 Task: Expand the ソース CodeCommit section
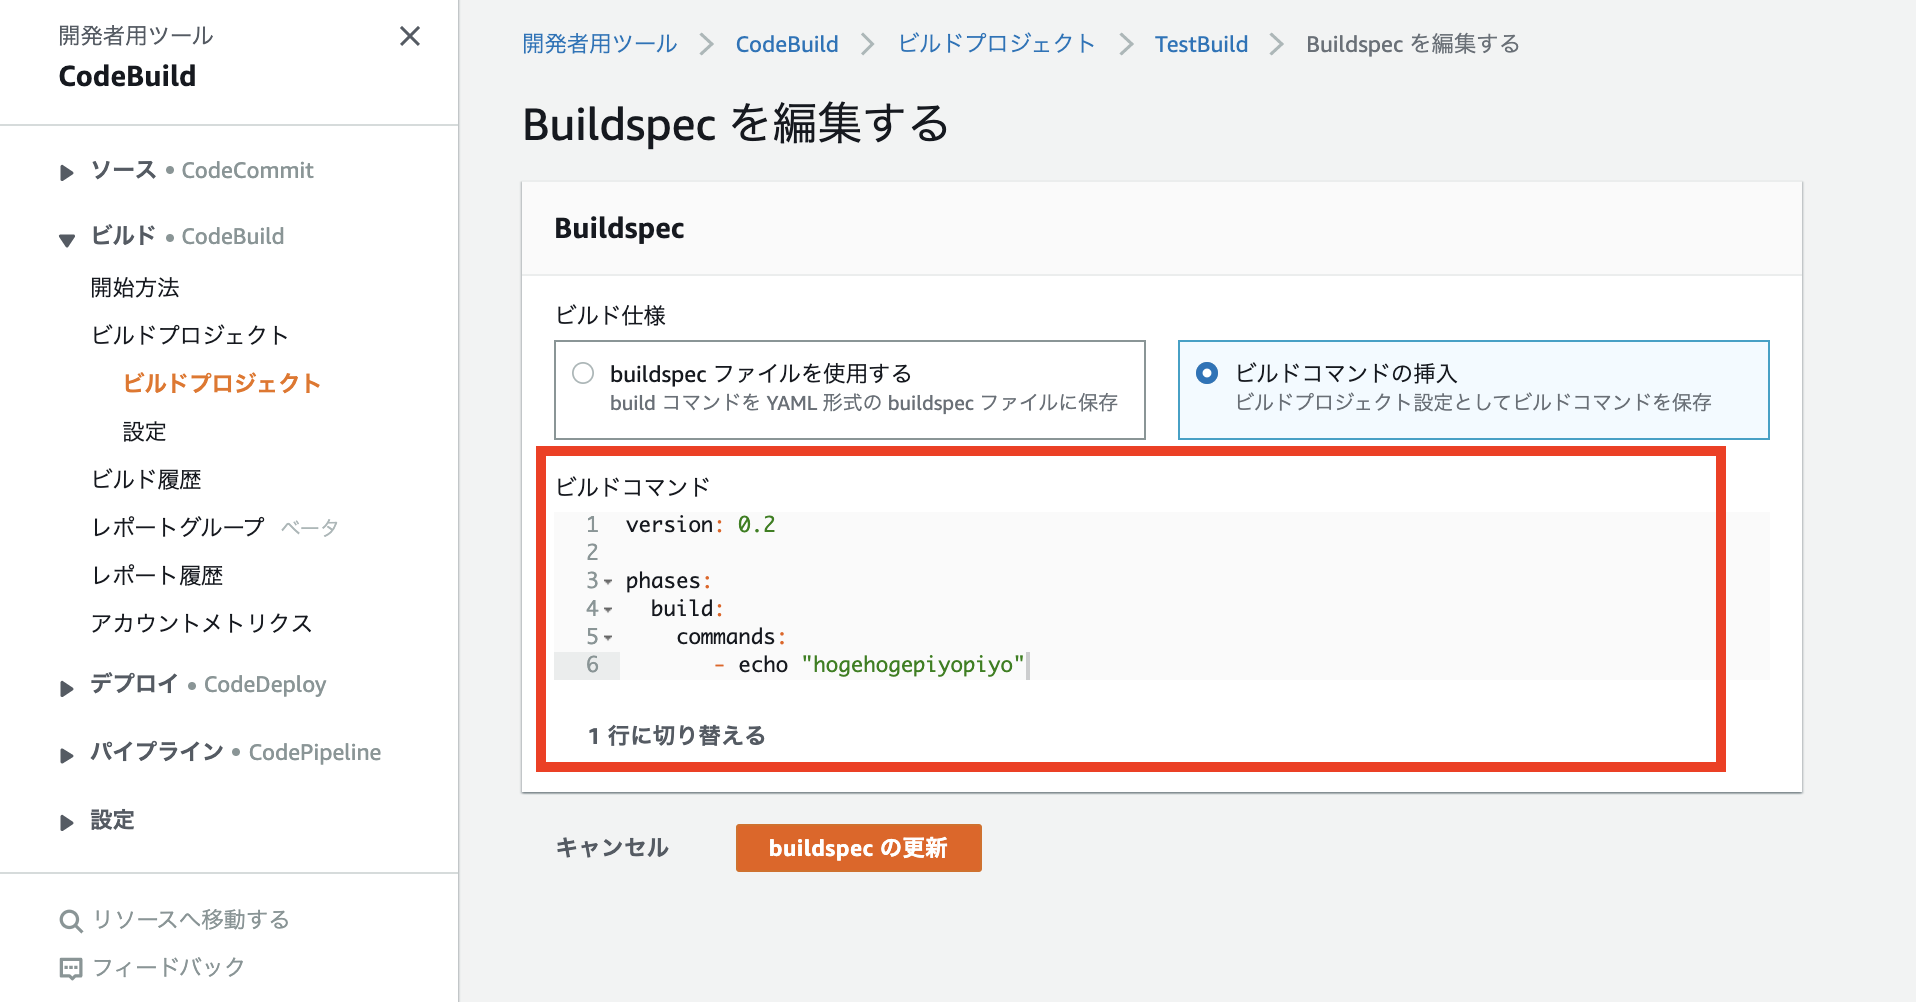click(67, 173)
